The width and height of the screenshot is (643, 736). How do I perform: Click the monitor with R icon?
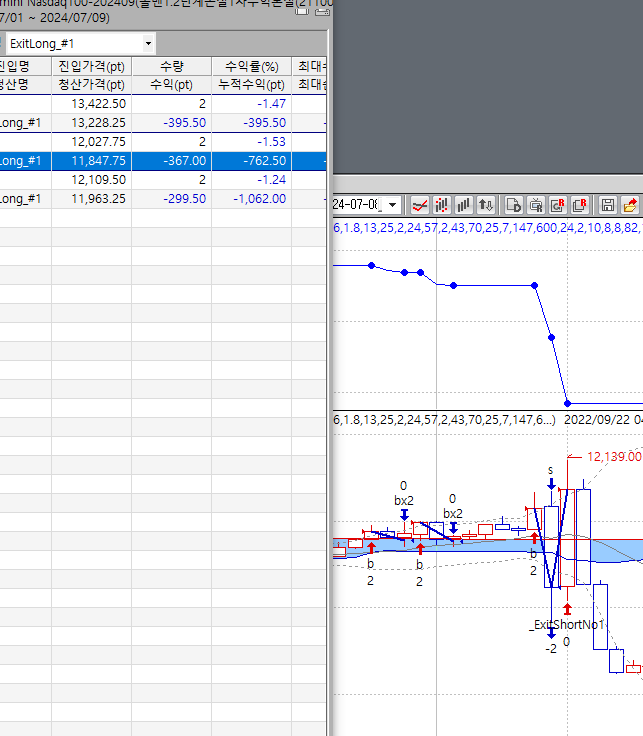(536, 205)
